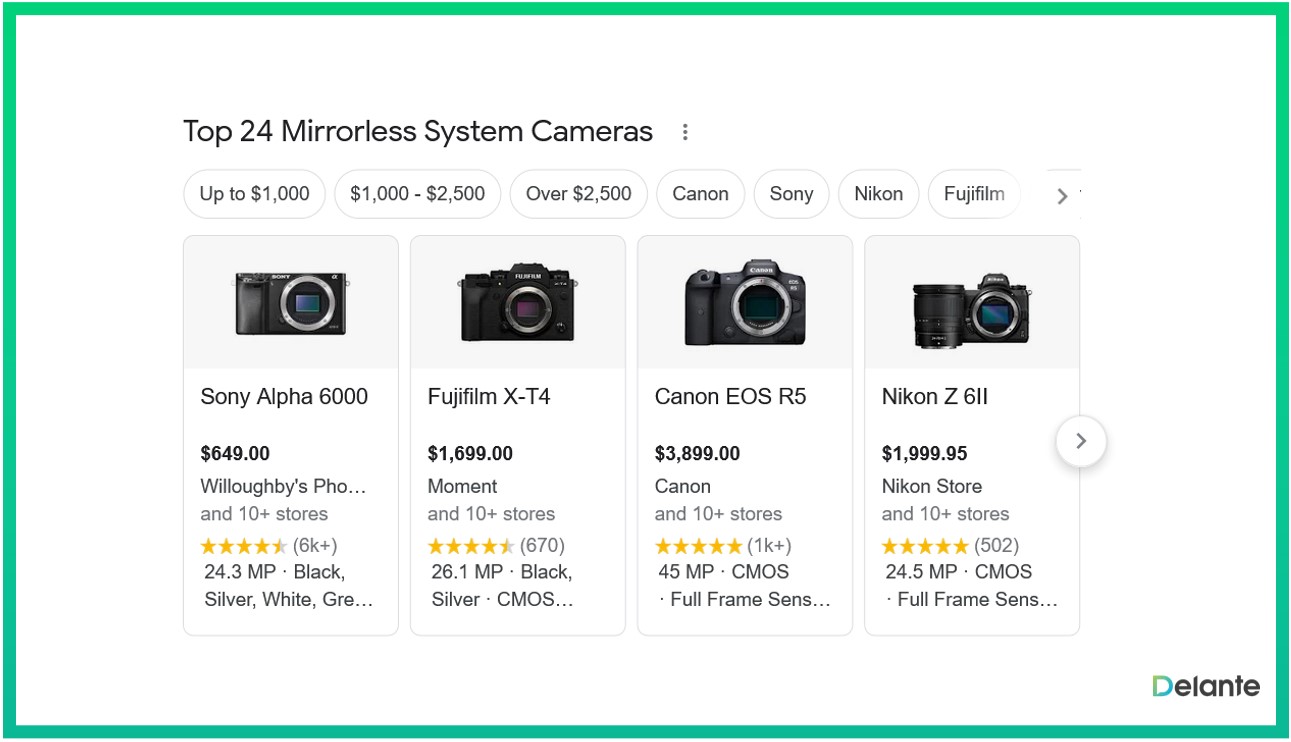Choose the Canon brand filter chip
Screen dimensions: 1291x742
pyautogui.click(x=700, y=194)
